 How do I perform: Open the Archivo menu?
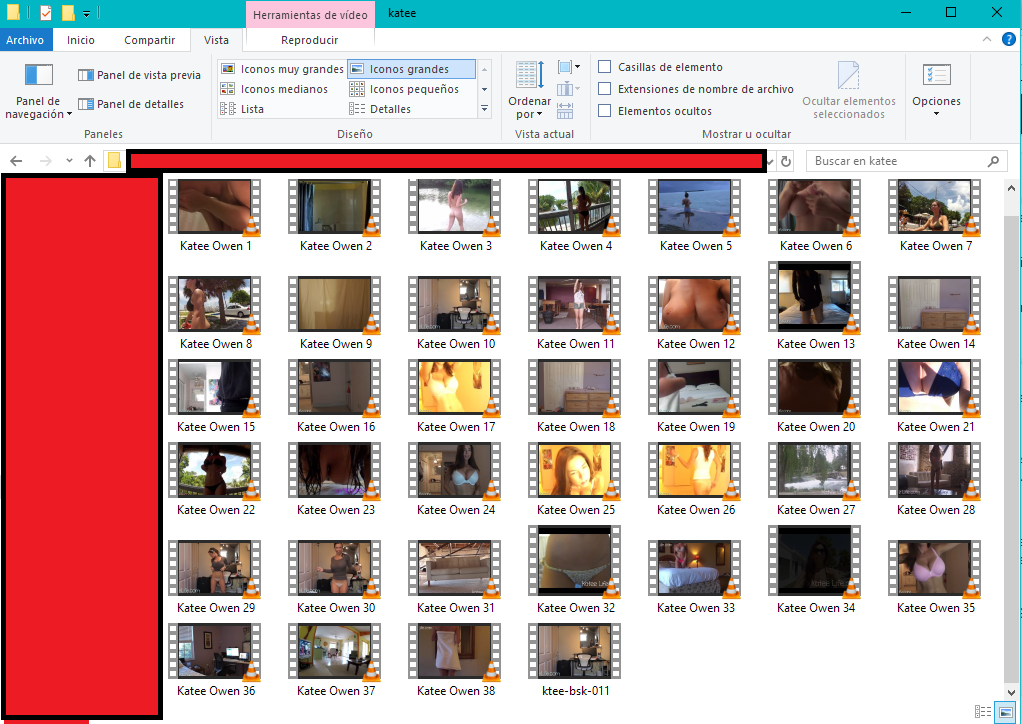(x=25, y=40)
